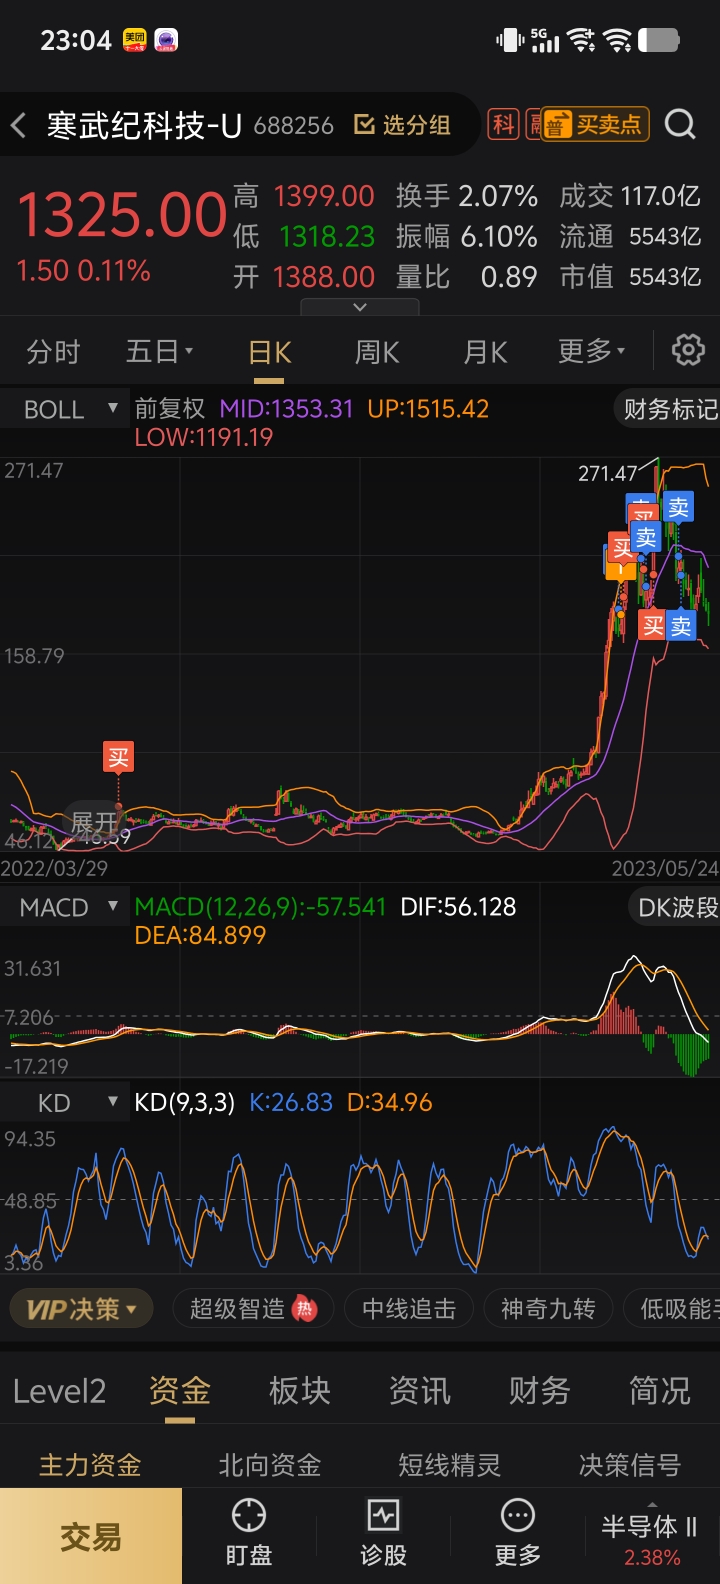
Task: Open the stock search magnifier icon
Action: tap(681, 124)
